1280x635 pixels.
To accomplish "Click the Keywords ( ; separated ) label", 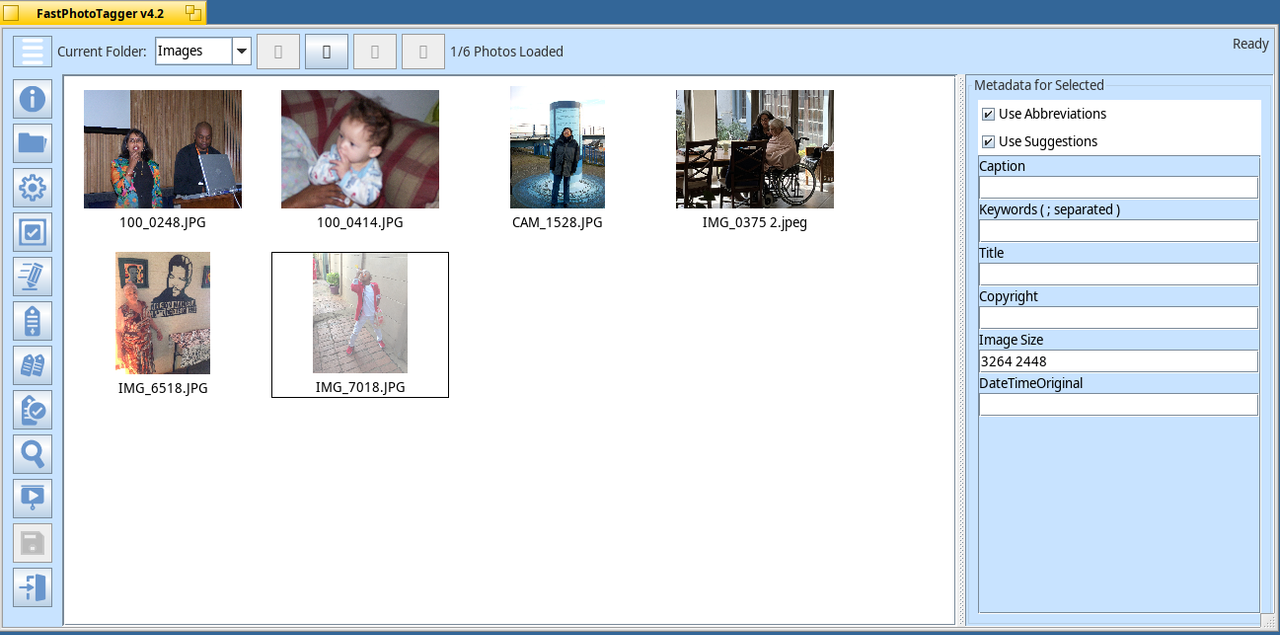I will point(1049,210).
